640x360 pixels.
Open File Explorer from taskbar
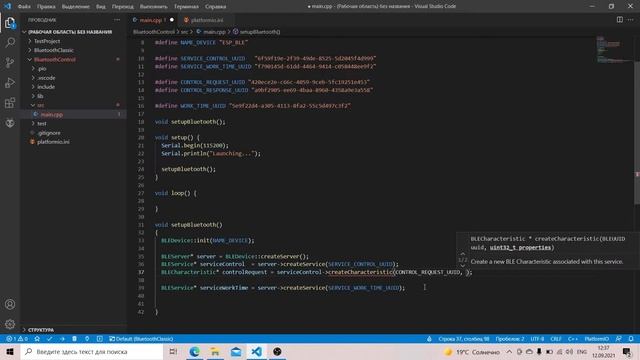[x=215, y=351]
